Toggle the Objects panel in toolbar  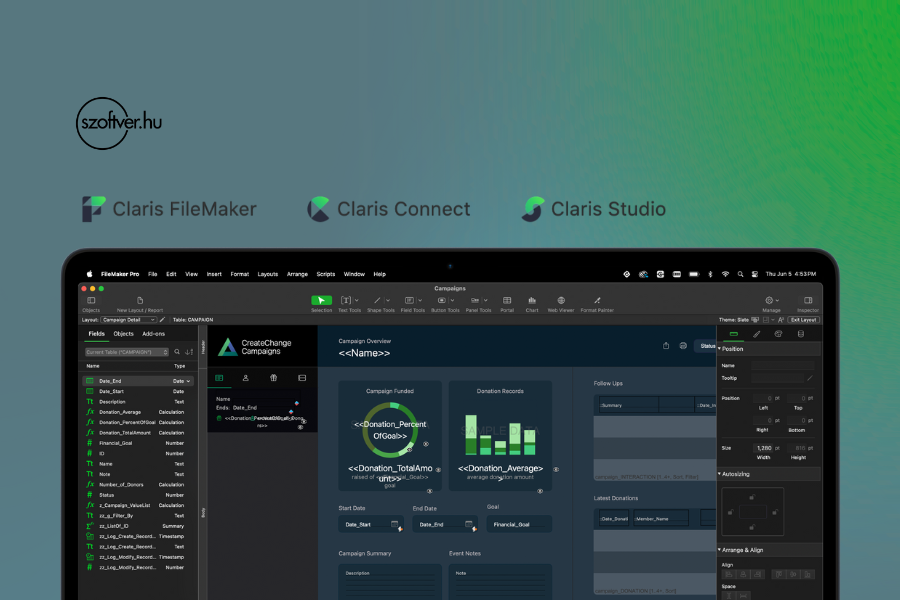click(91, 300)
